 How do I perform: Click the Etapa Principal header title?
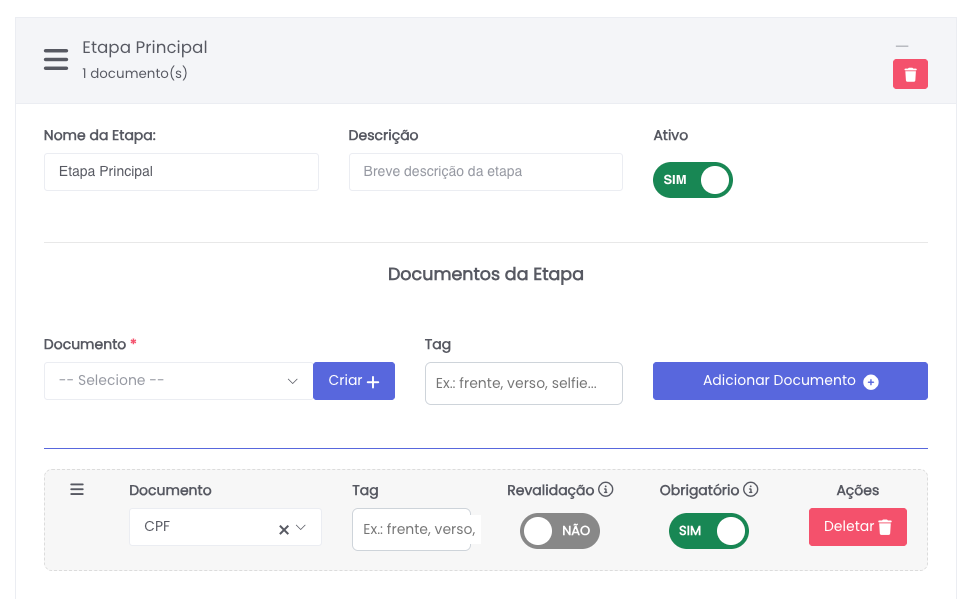pos(145,47)
